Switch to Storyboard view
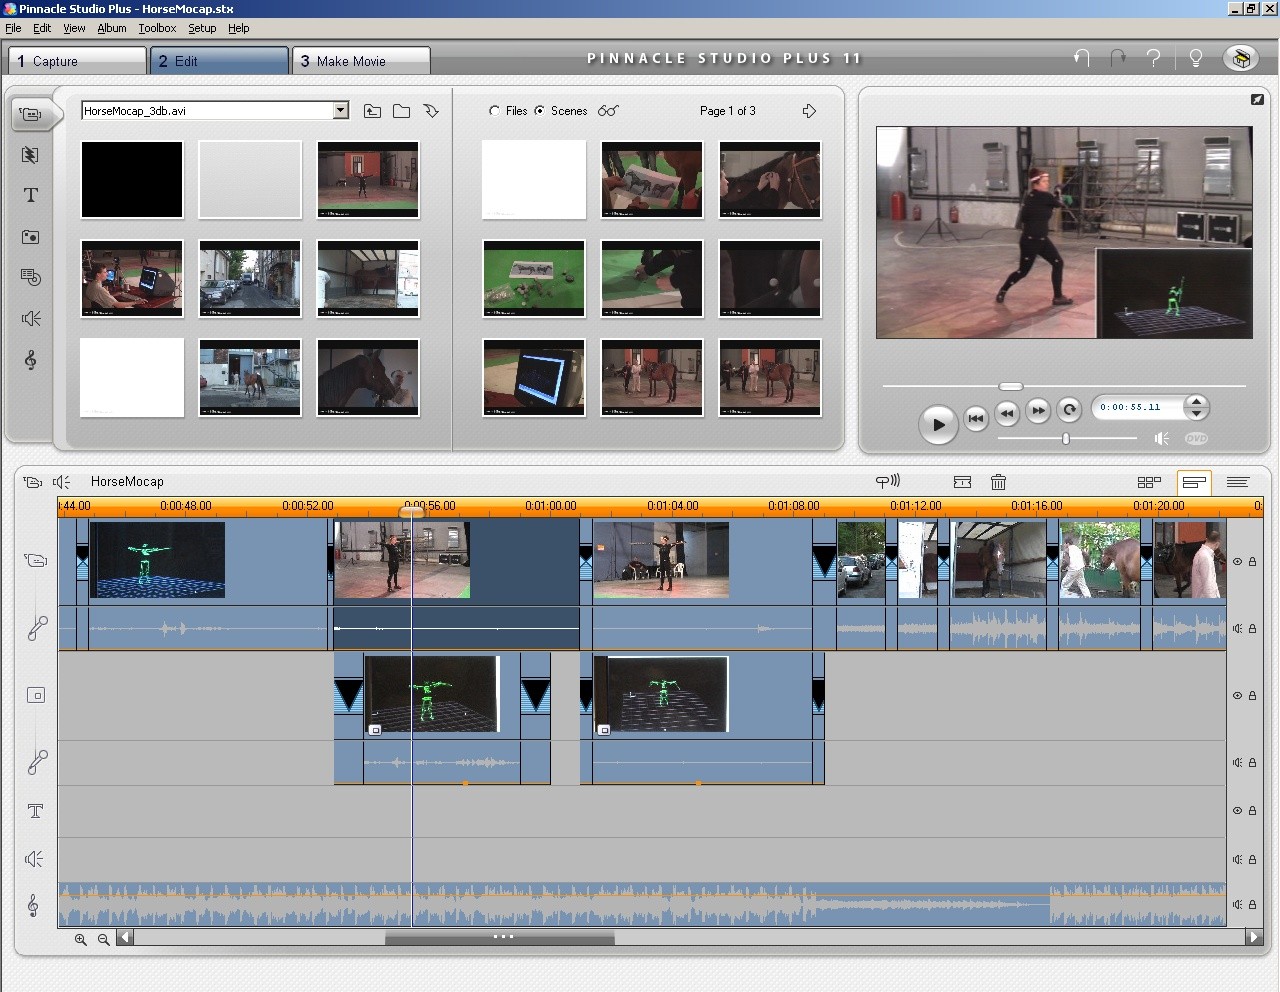This screenshot has width=1280, height=992. 1149,482
